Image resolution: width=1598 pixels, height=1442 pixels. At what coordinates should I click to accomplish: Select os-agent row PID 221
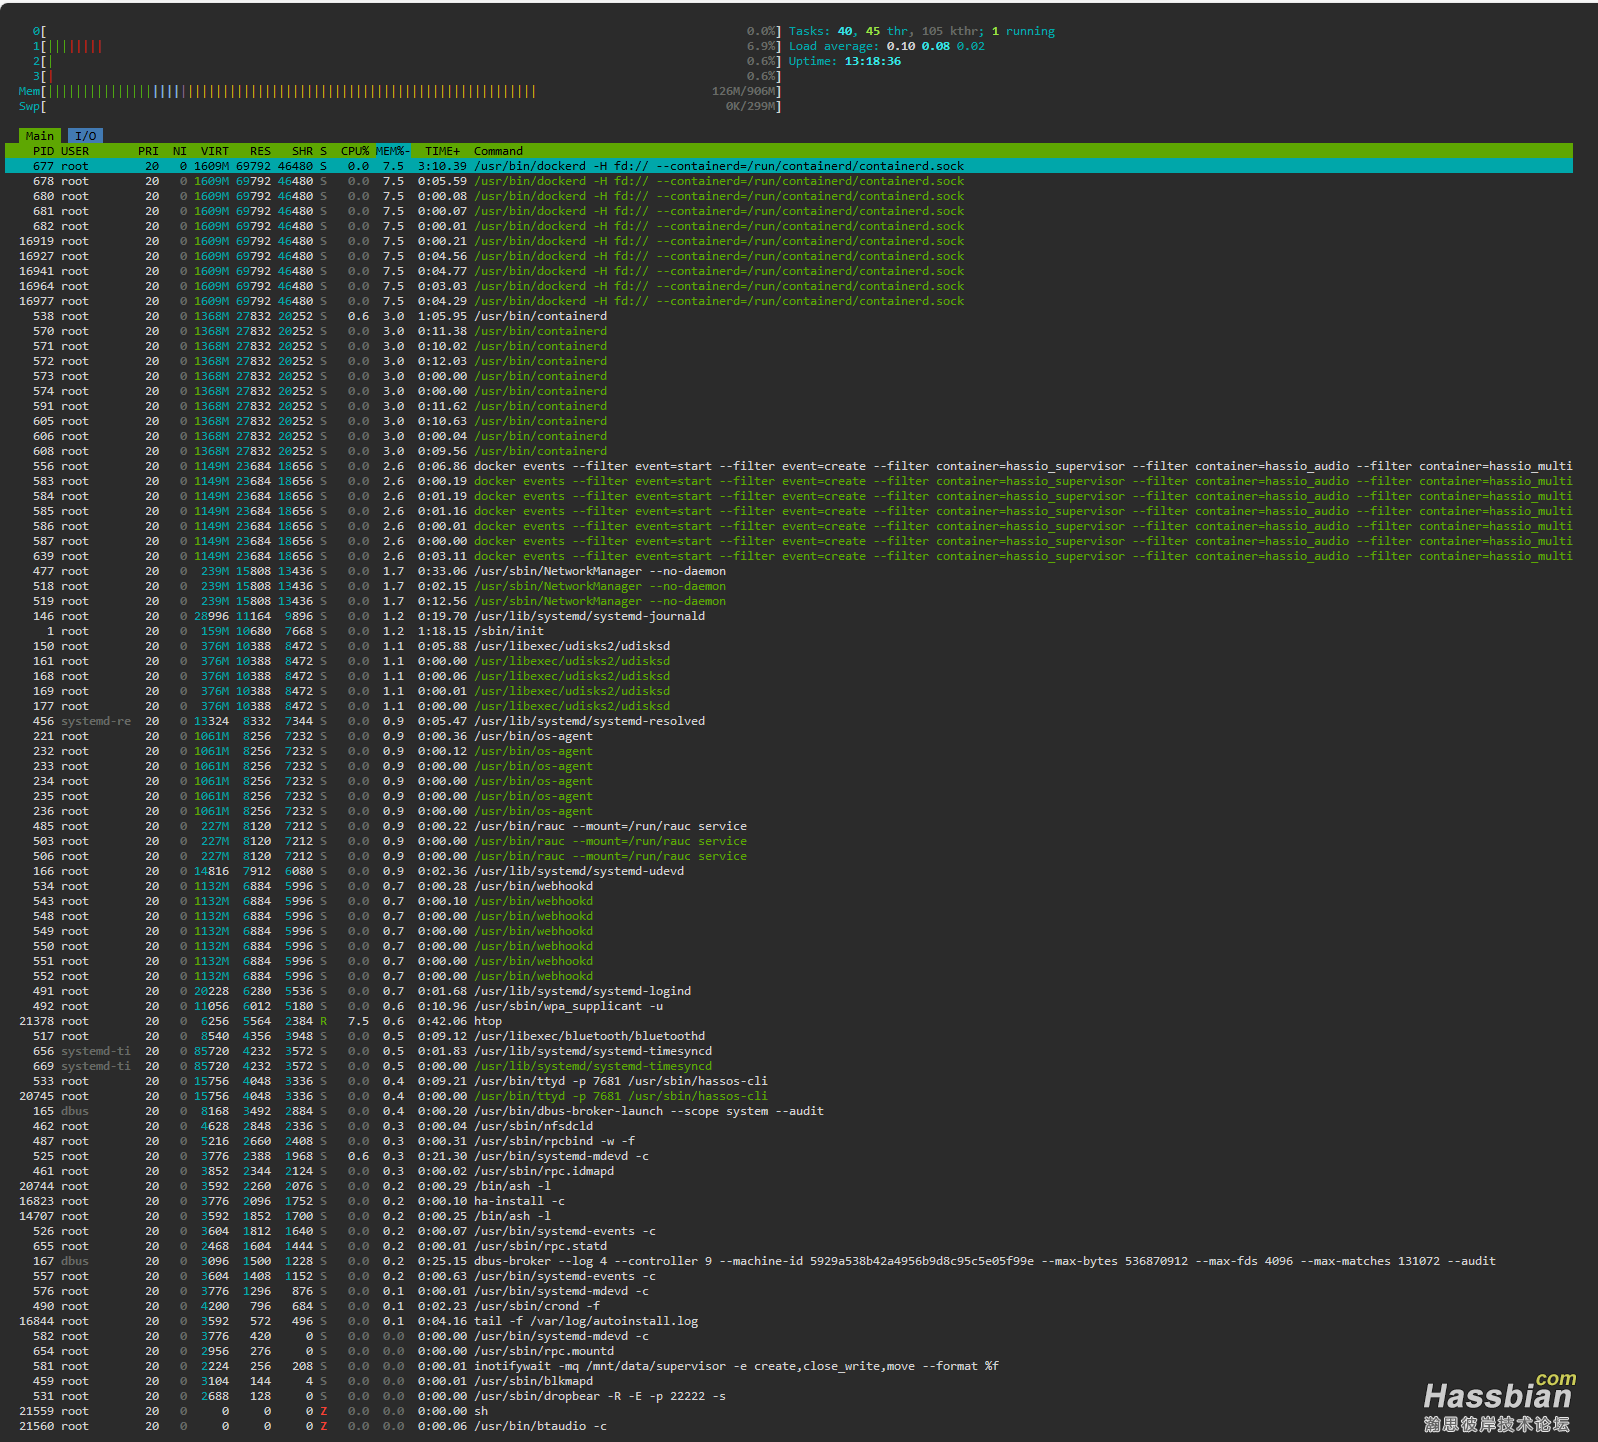[x=789, y=736]
